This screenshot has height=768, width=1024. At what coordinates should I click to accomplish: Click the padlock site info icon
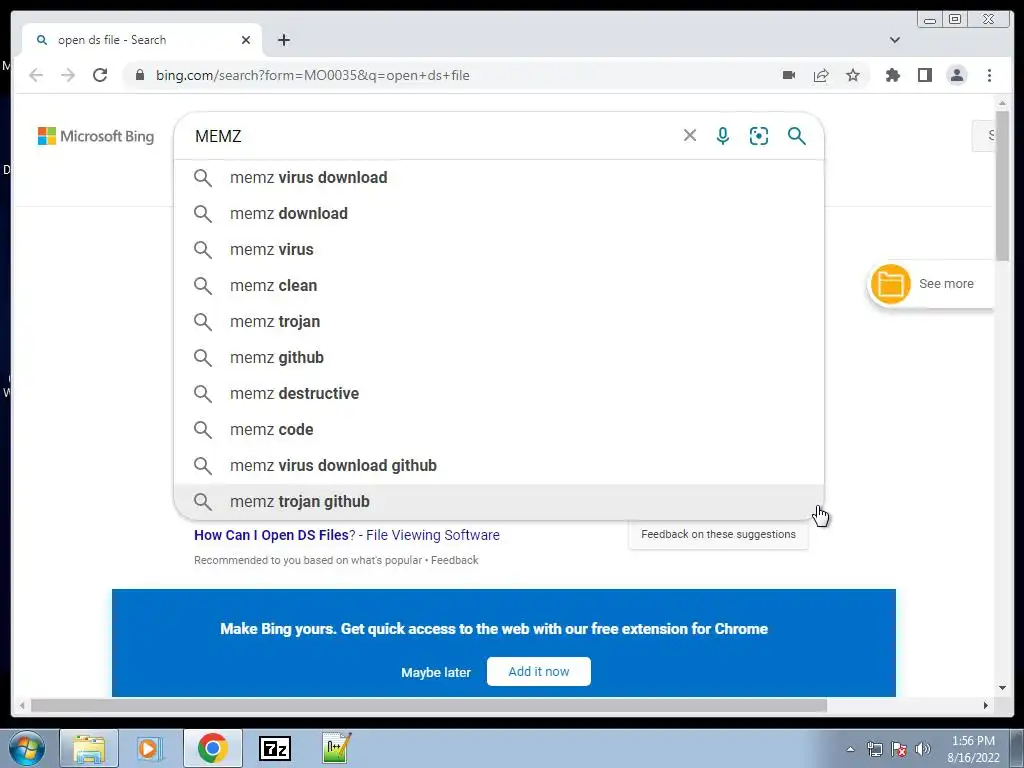pyautogui.click(x=139, y=75)
